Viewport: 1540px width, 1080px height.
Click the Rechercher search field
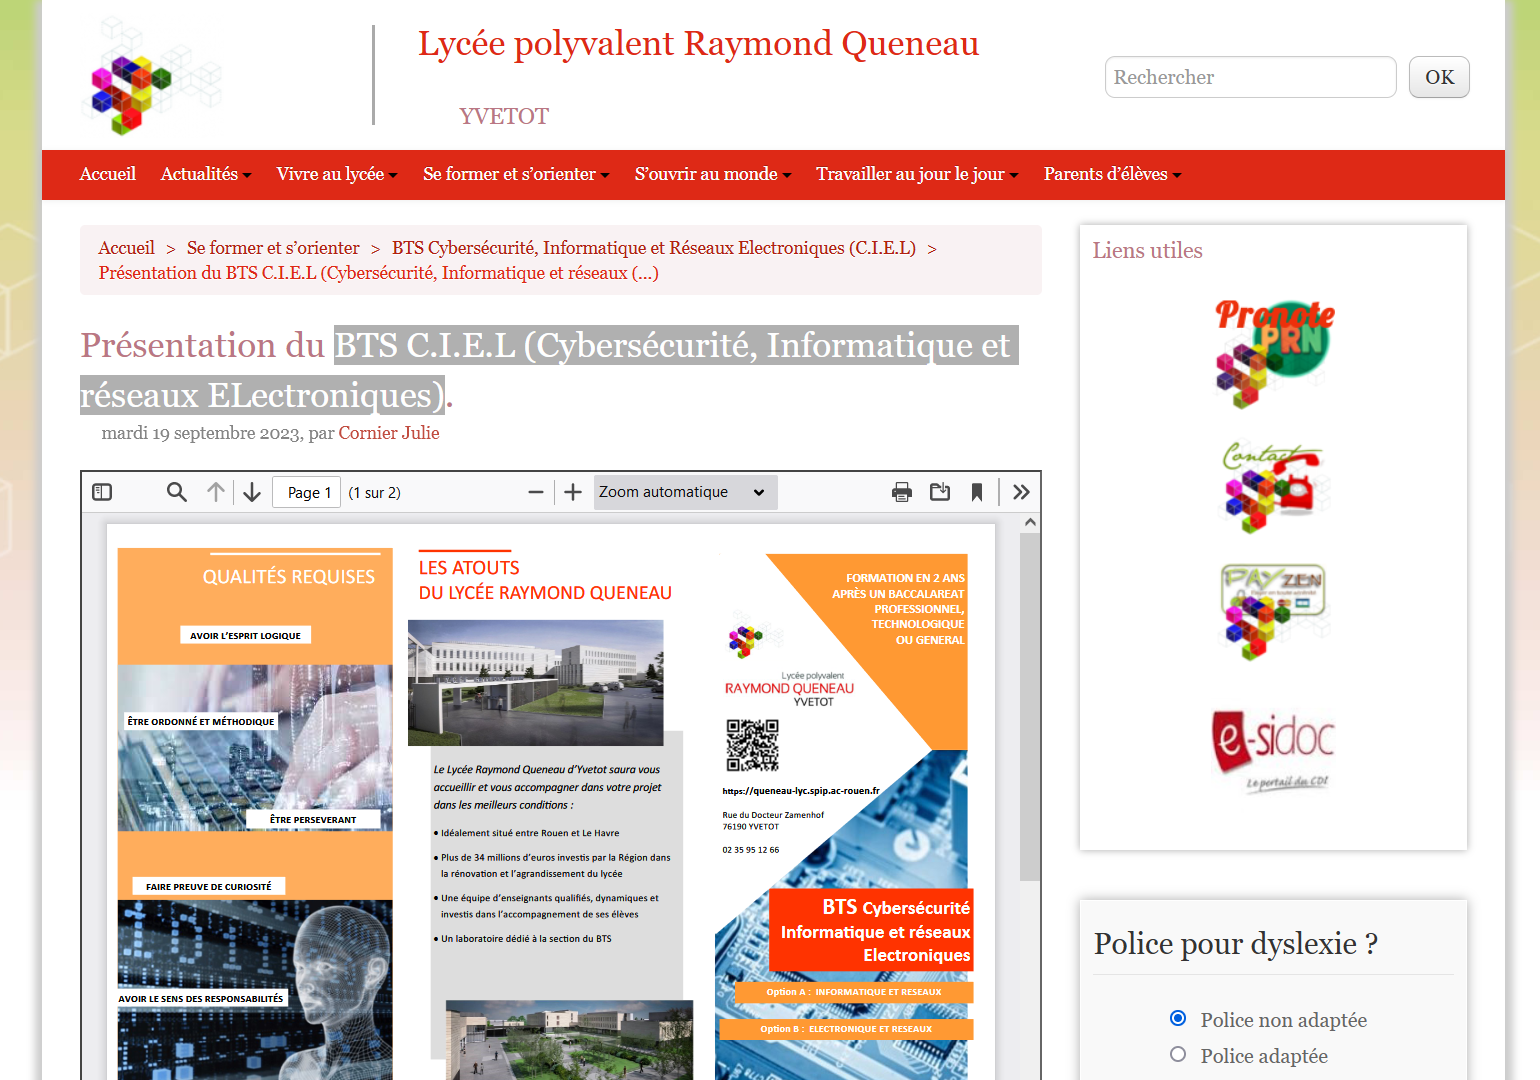tap(1250, 77)
